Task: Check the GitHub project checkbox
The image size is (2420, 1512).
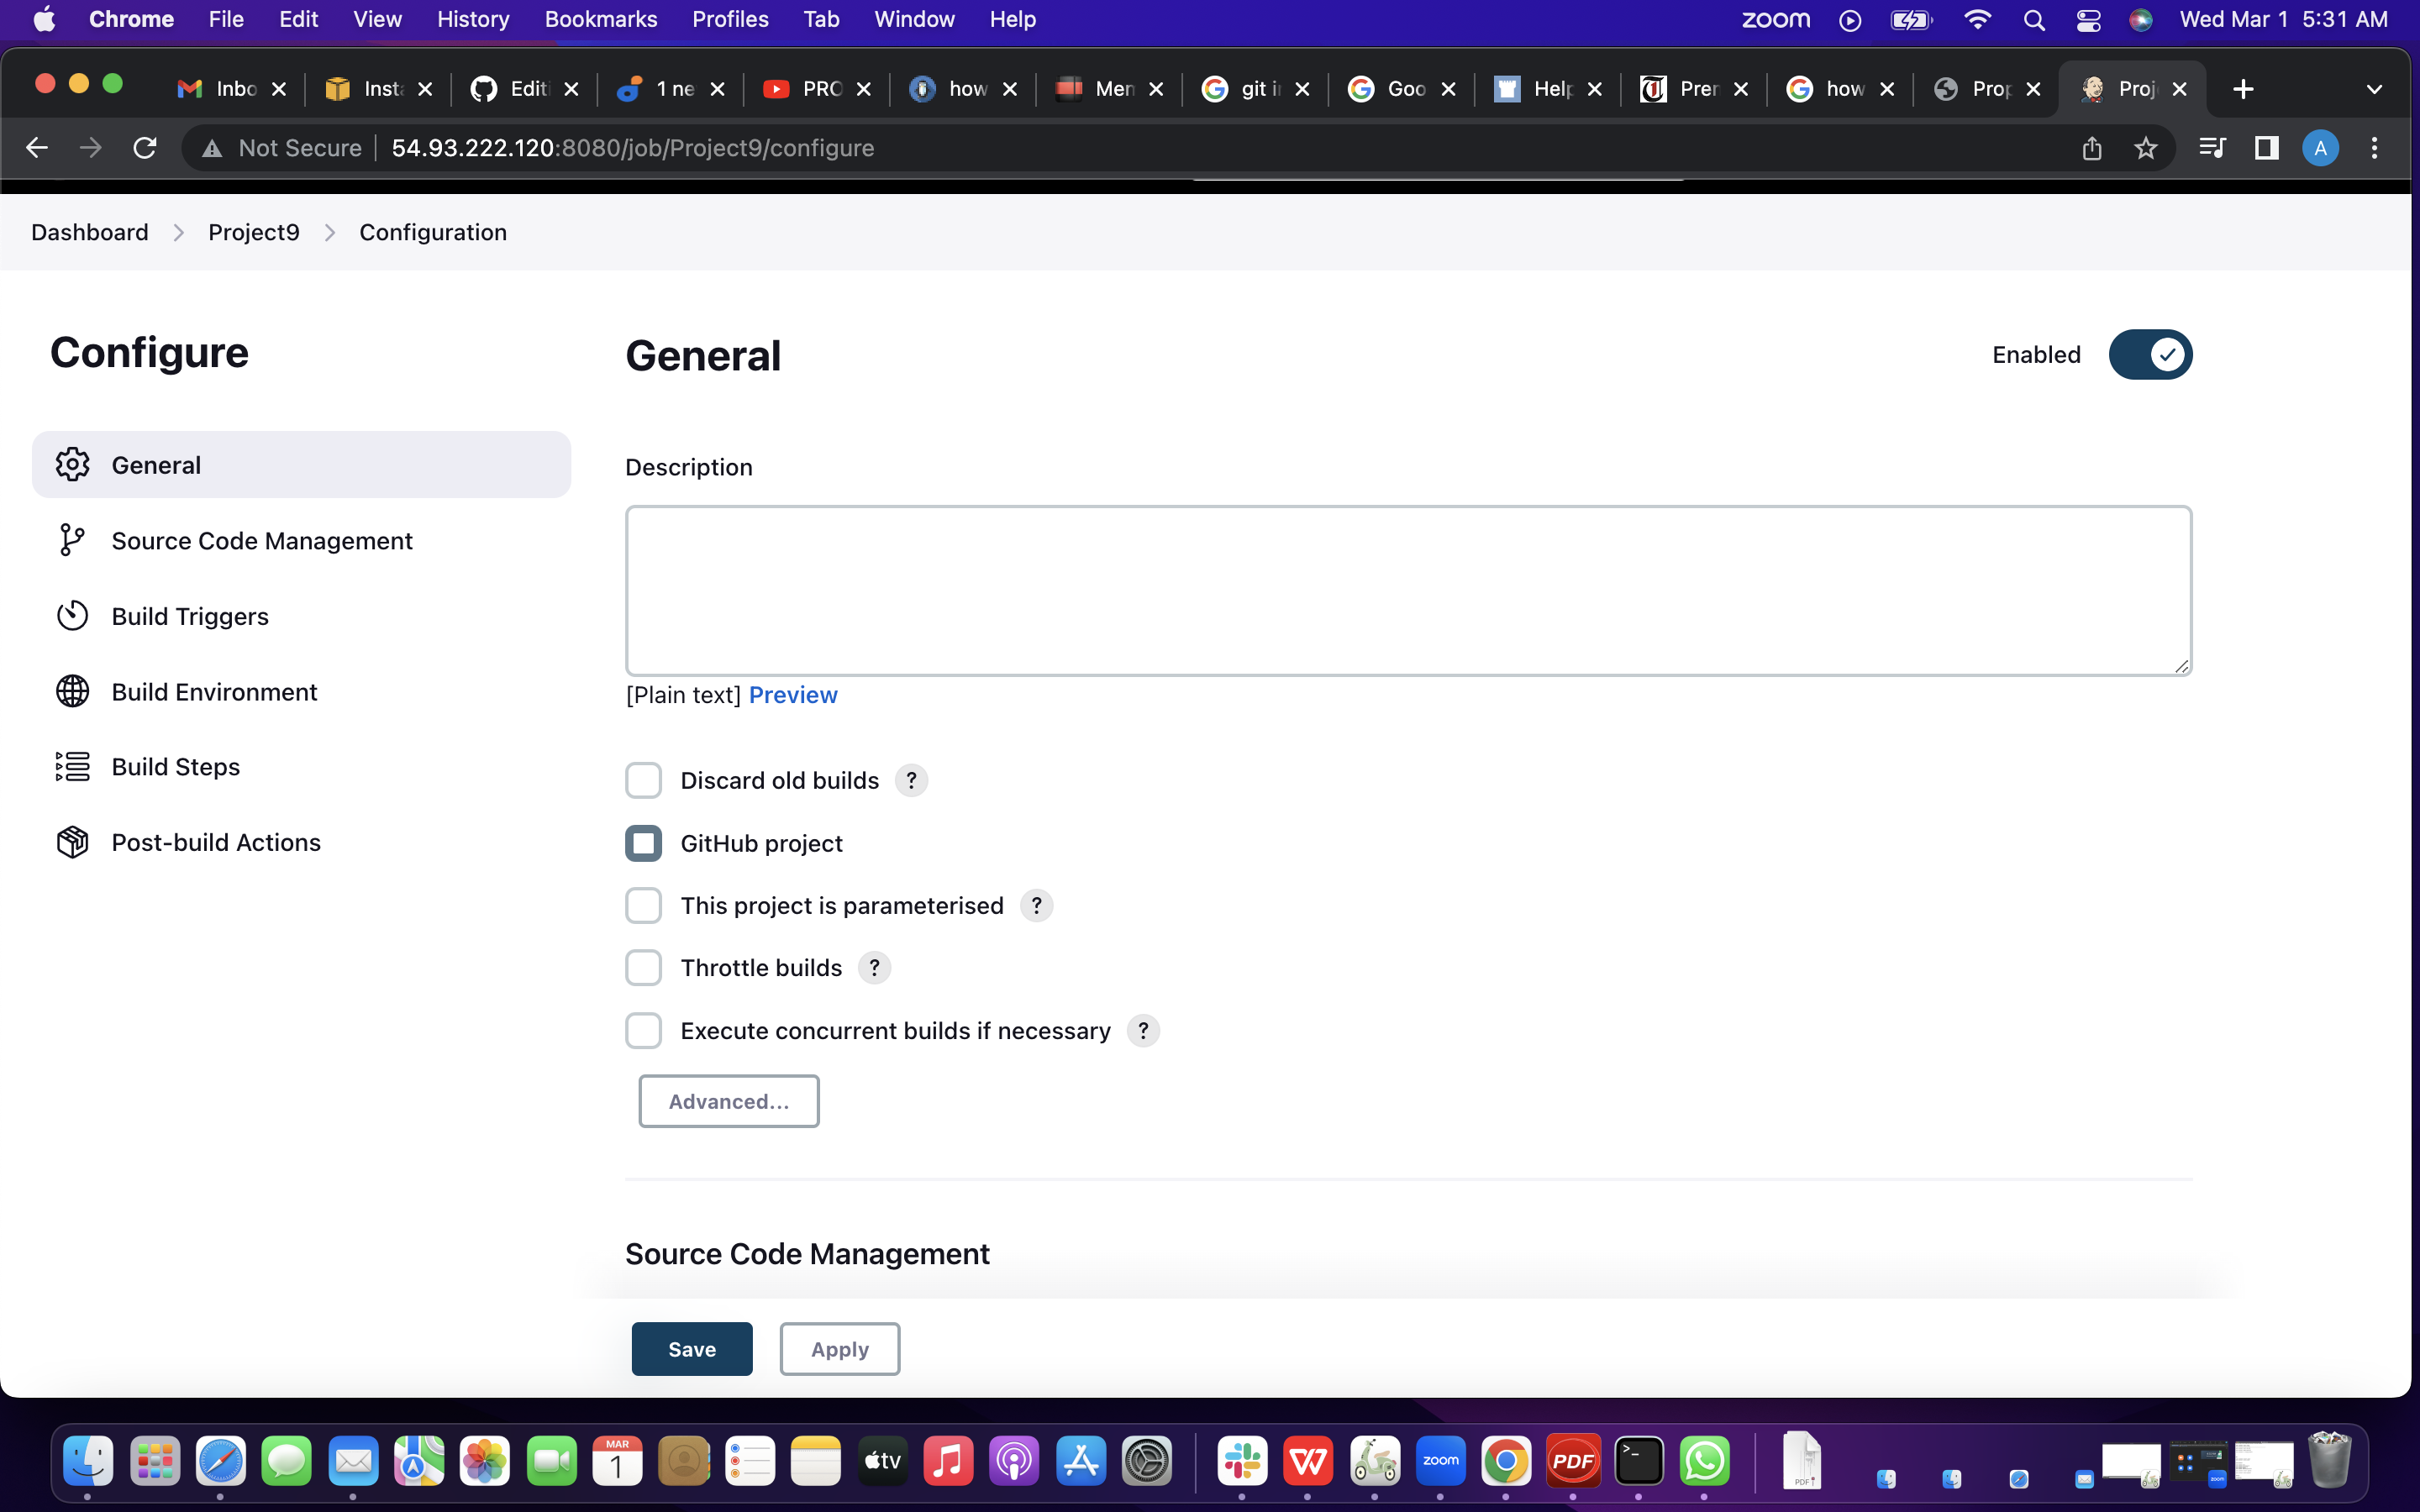Action: click(644, 844)
